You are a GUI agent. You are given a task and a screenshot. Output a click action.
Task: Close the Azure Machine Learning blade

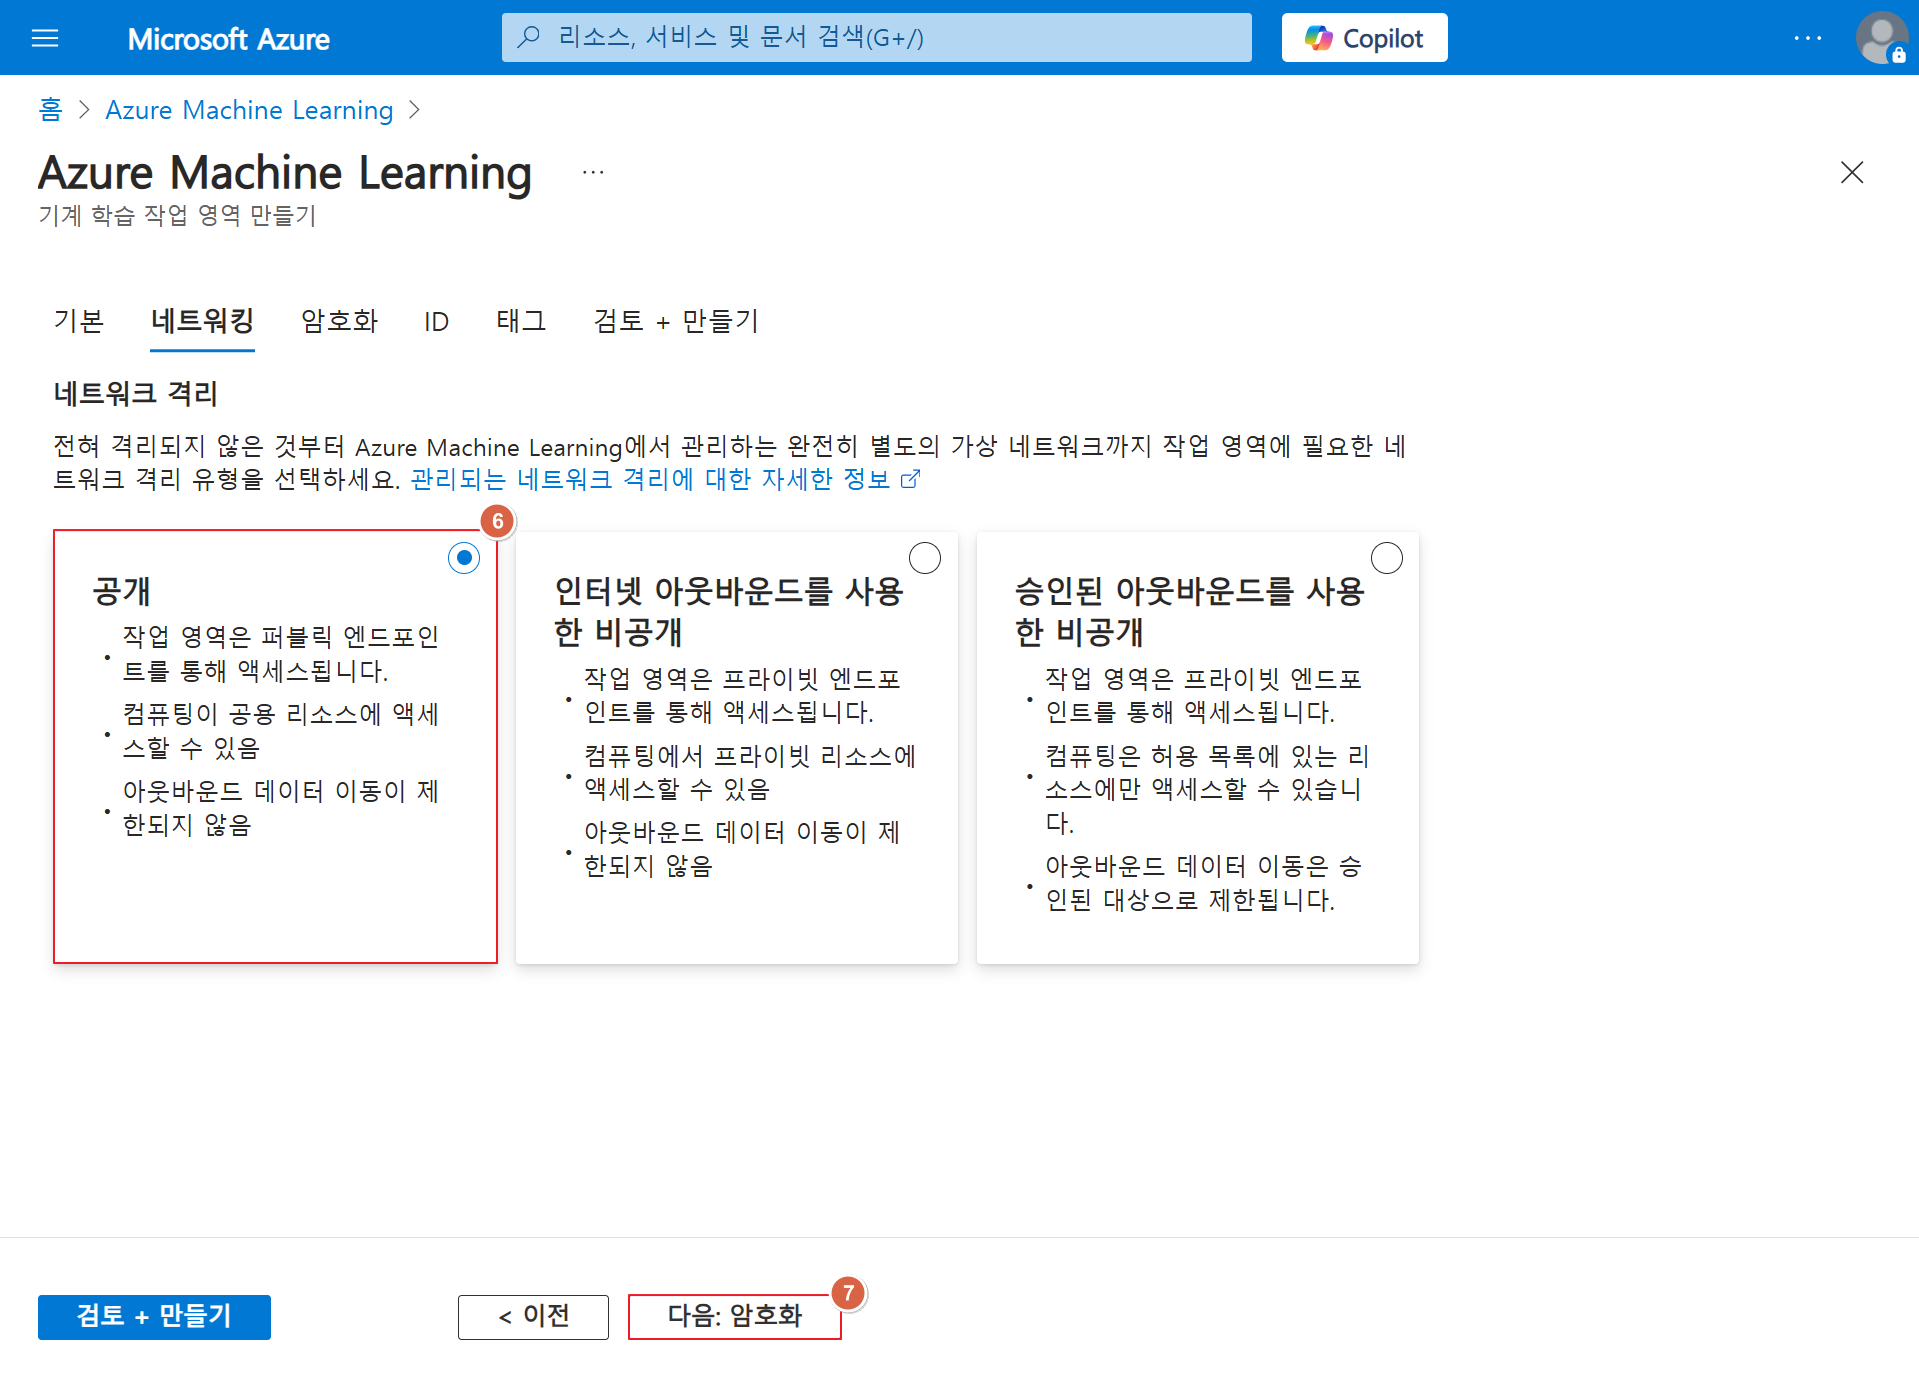pyautogui.click(x=1852, y=172)
